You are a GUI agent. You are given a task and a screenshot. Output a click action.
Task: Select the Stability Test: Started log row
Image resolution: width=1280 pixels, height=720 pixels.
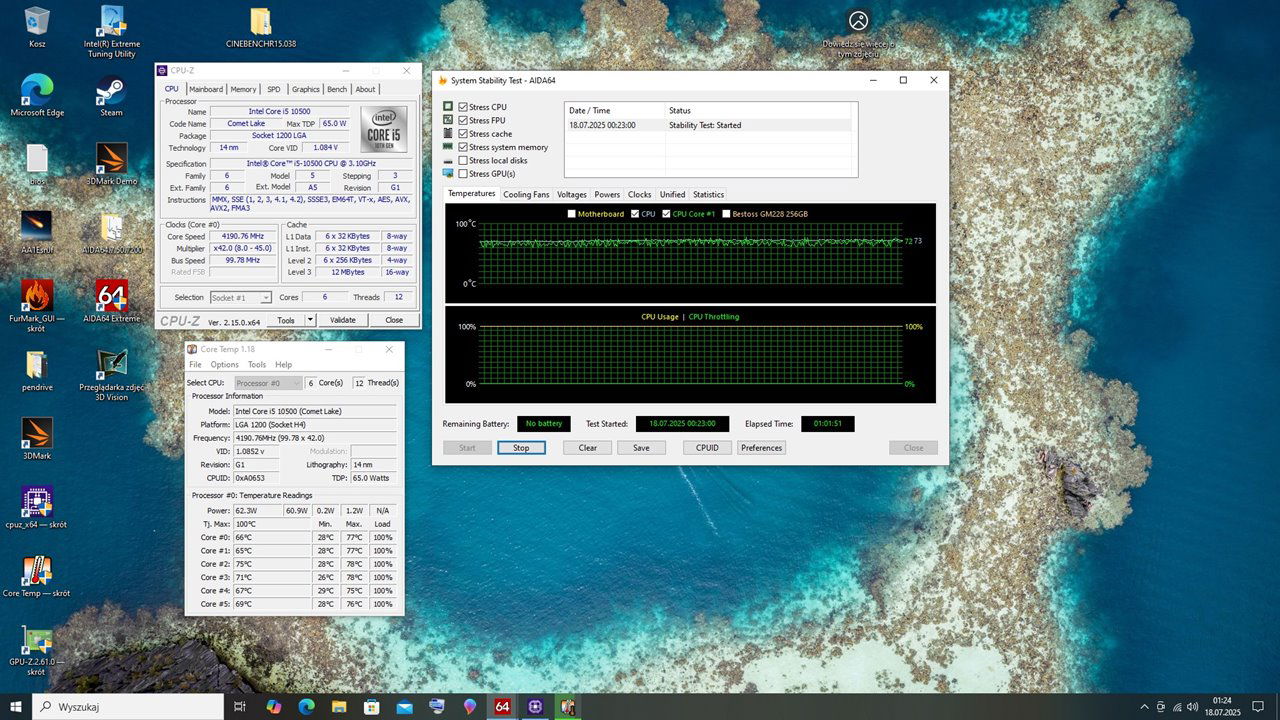[710, 125]
